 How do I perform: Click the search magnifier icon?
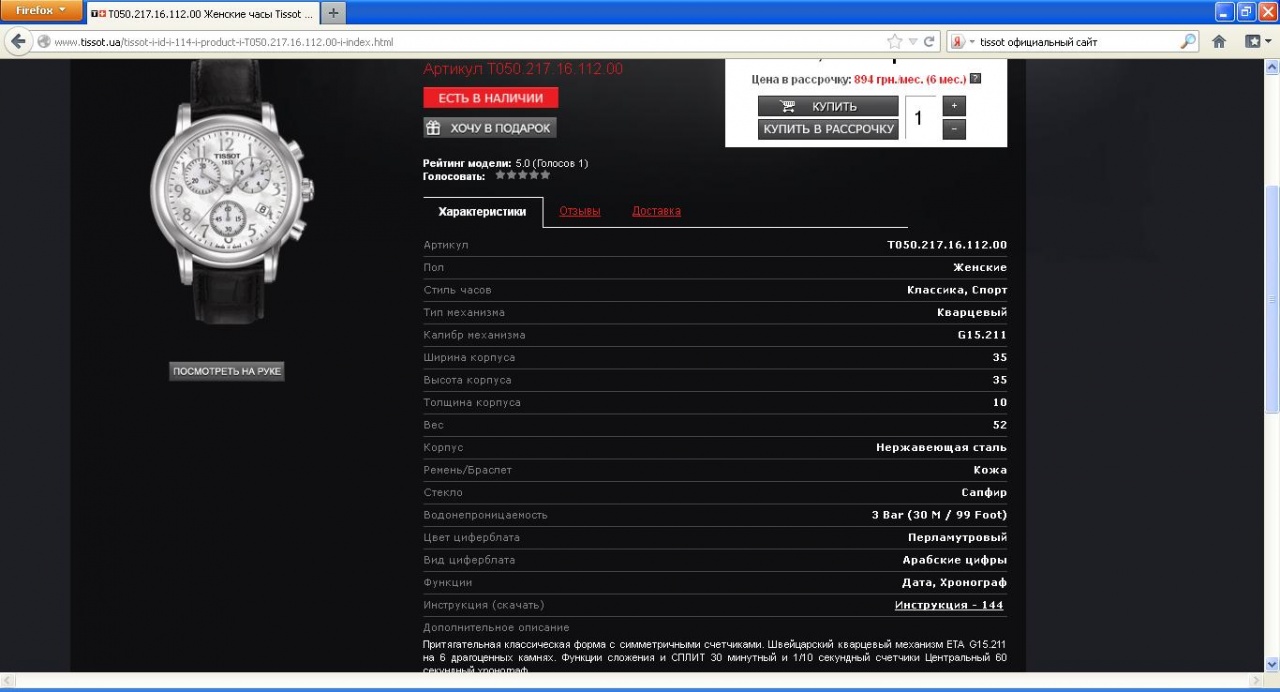pyautogui.click(x=1188, y=42)
